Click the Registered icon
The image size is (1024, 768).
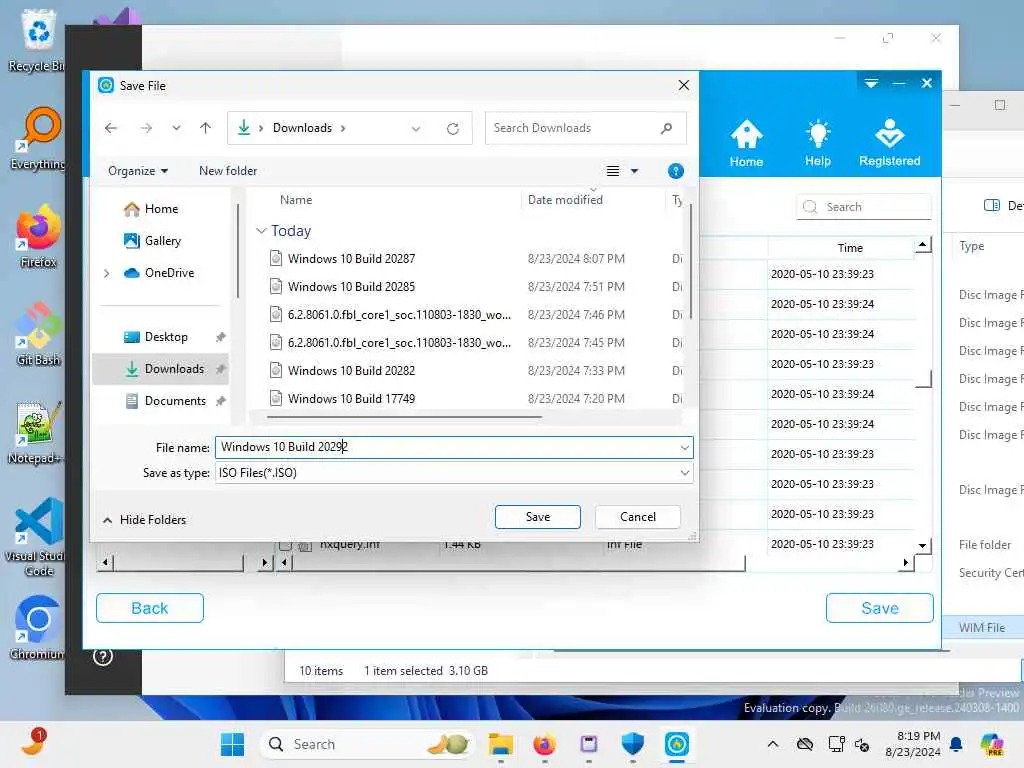click(x=889, y=144)
